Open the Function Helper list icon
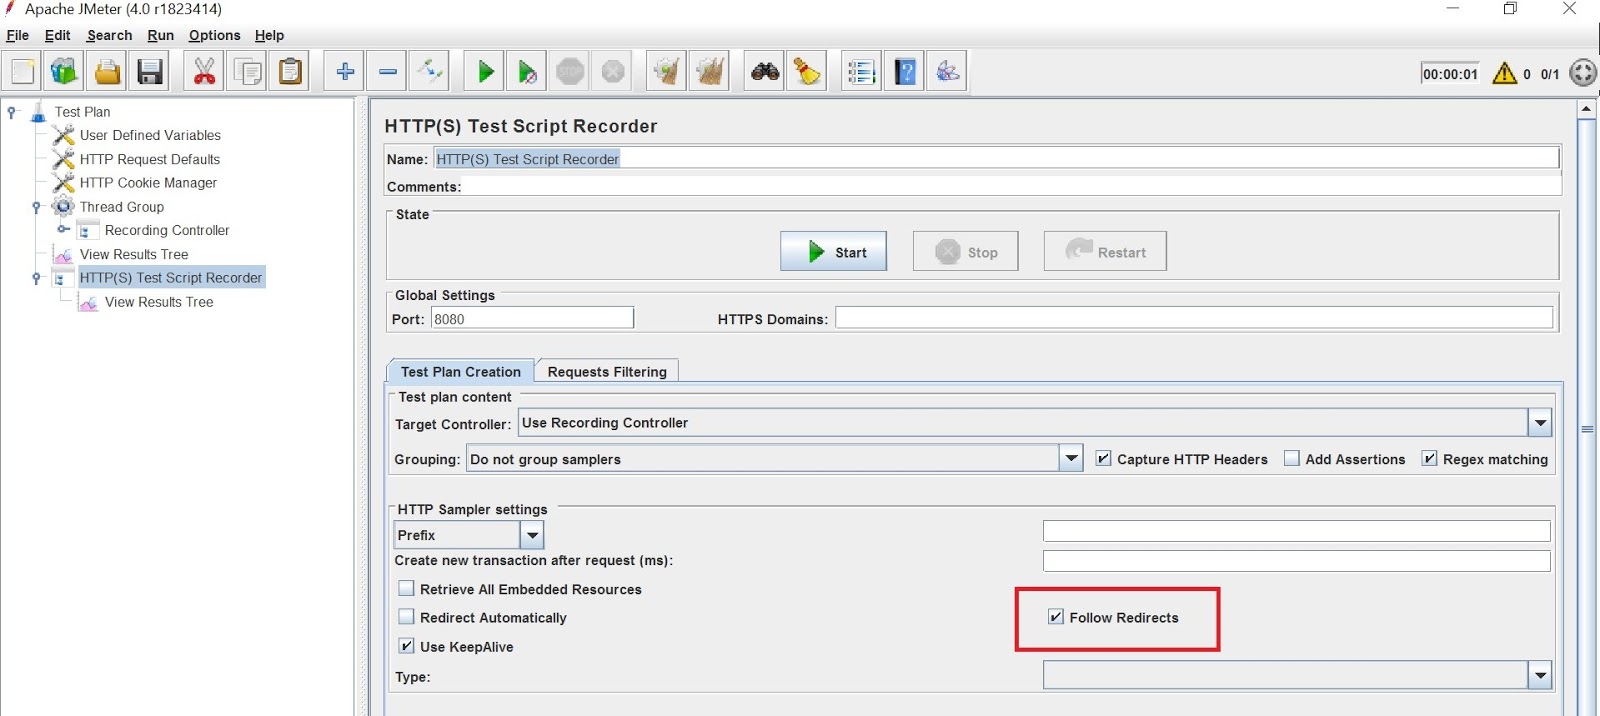Image resolution: width=1600 pixels, height=716 pixels. [x=861, y=72]
